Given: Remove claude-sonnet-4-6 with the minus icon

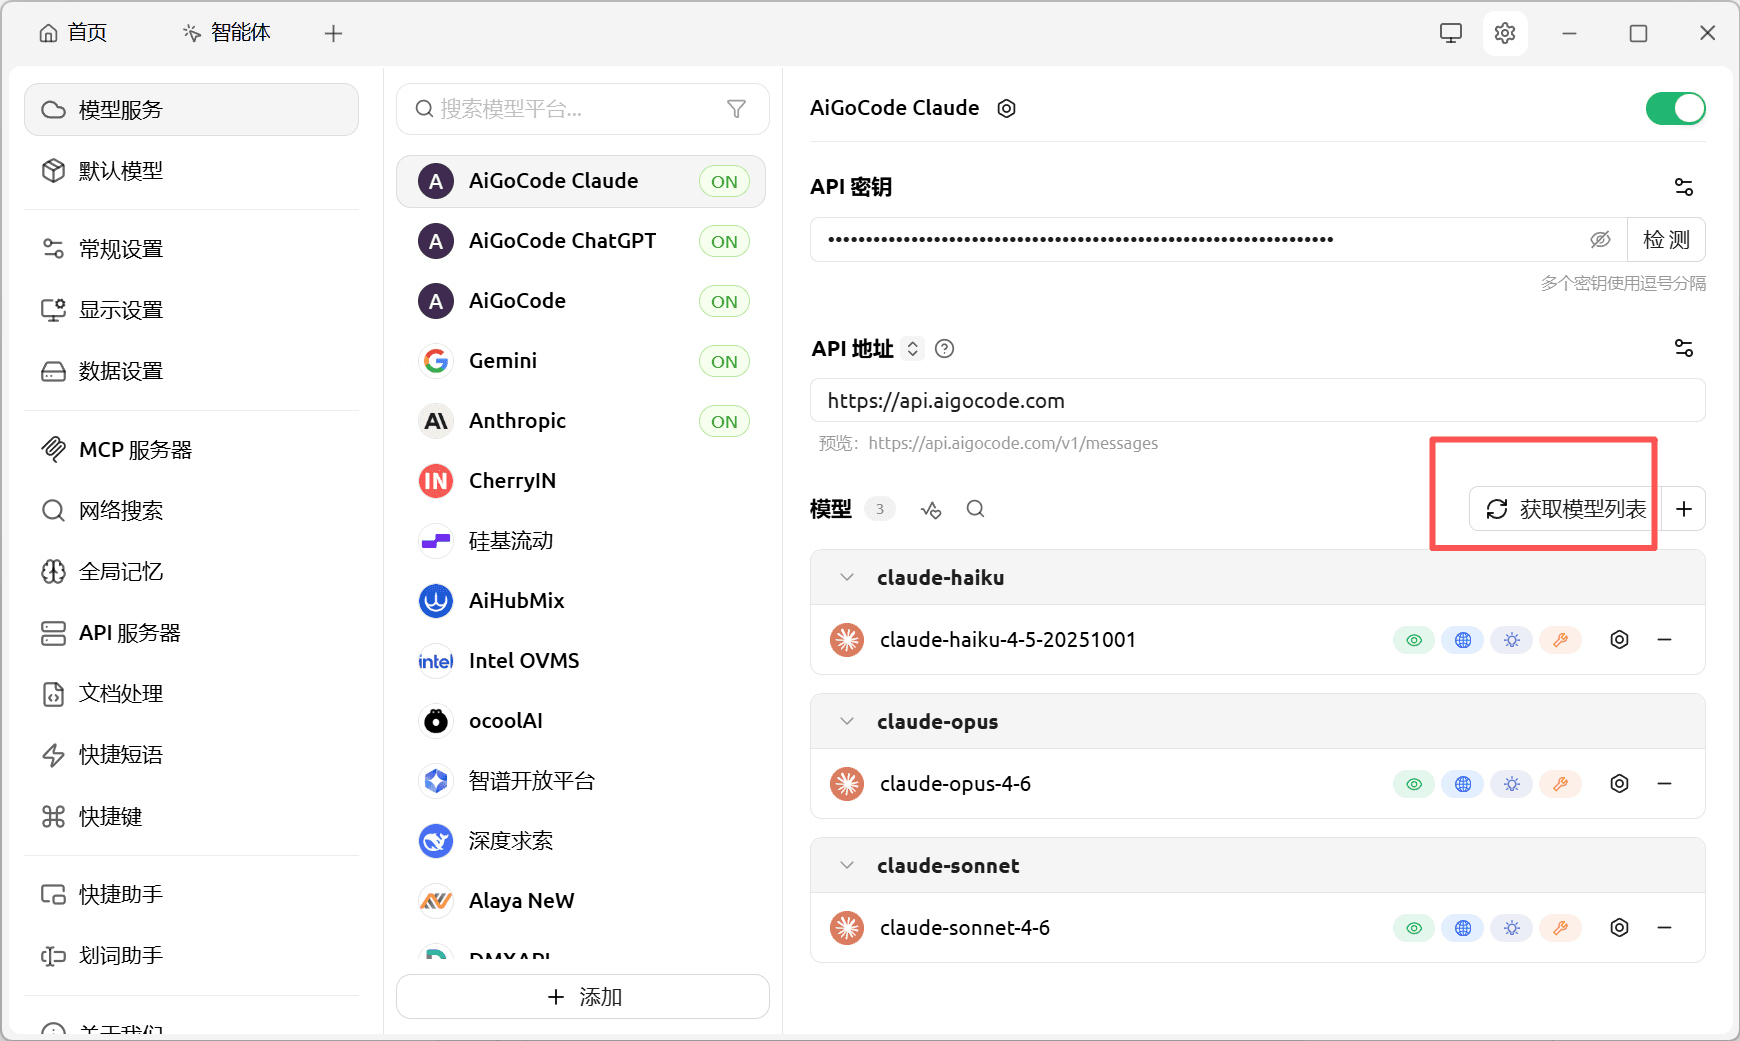Looking at the screenshot, I should point(1665,928).
